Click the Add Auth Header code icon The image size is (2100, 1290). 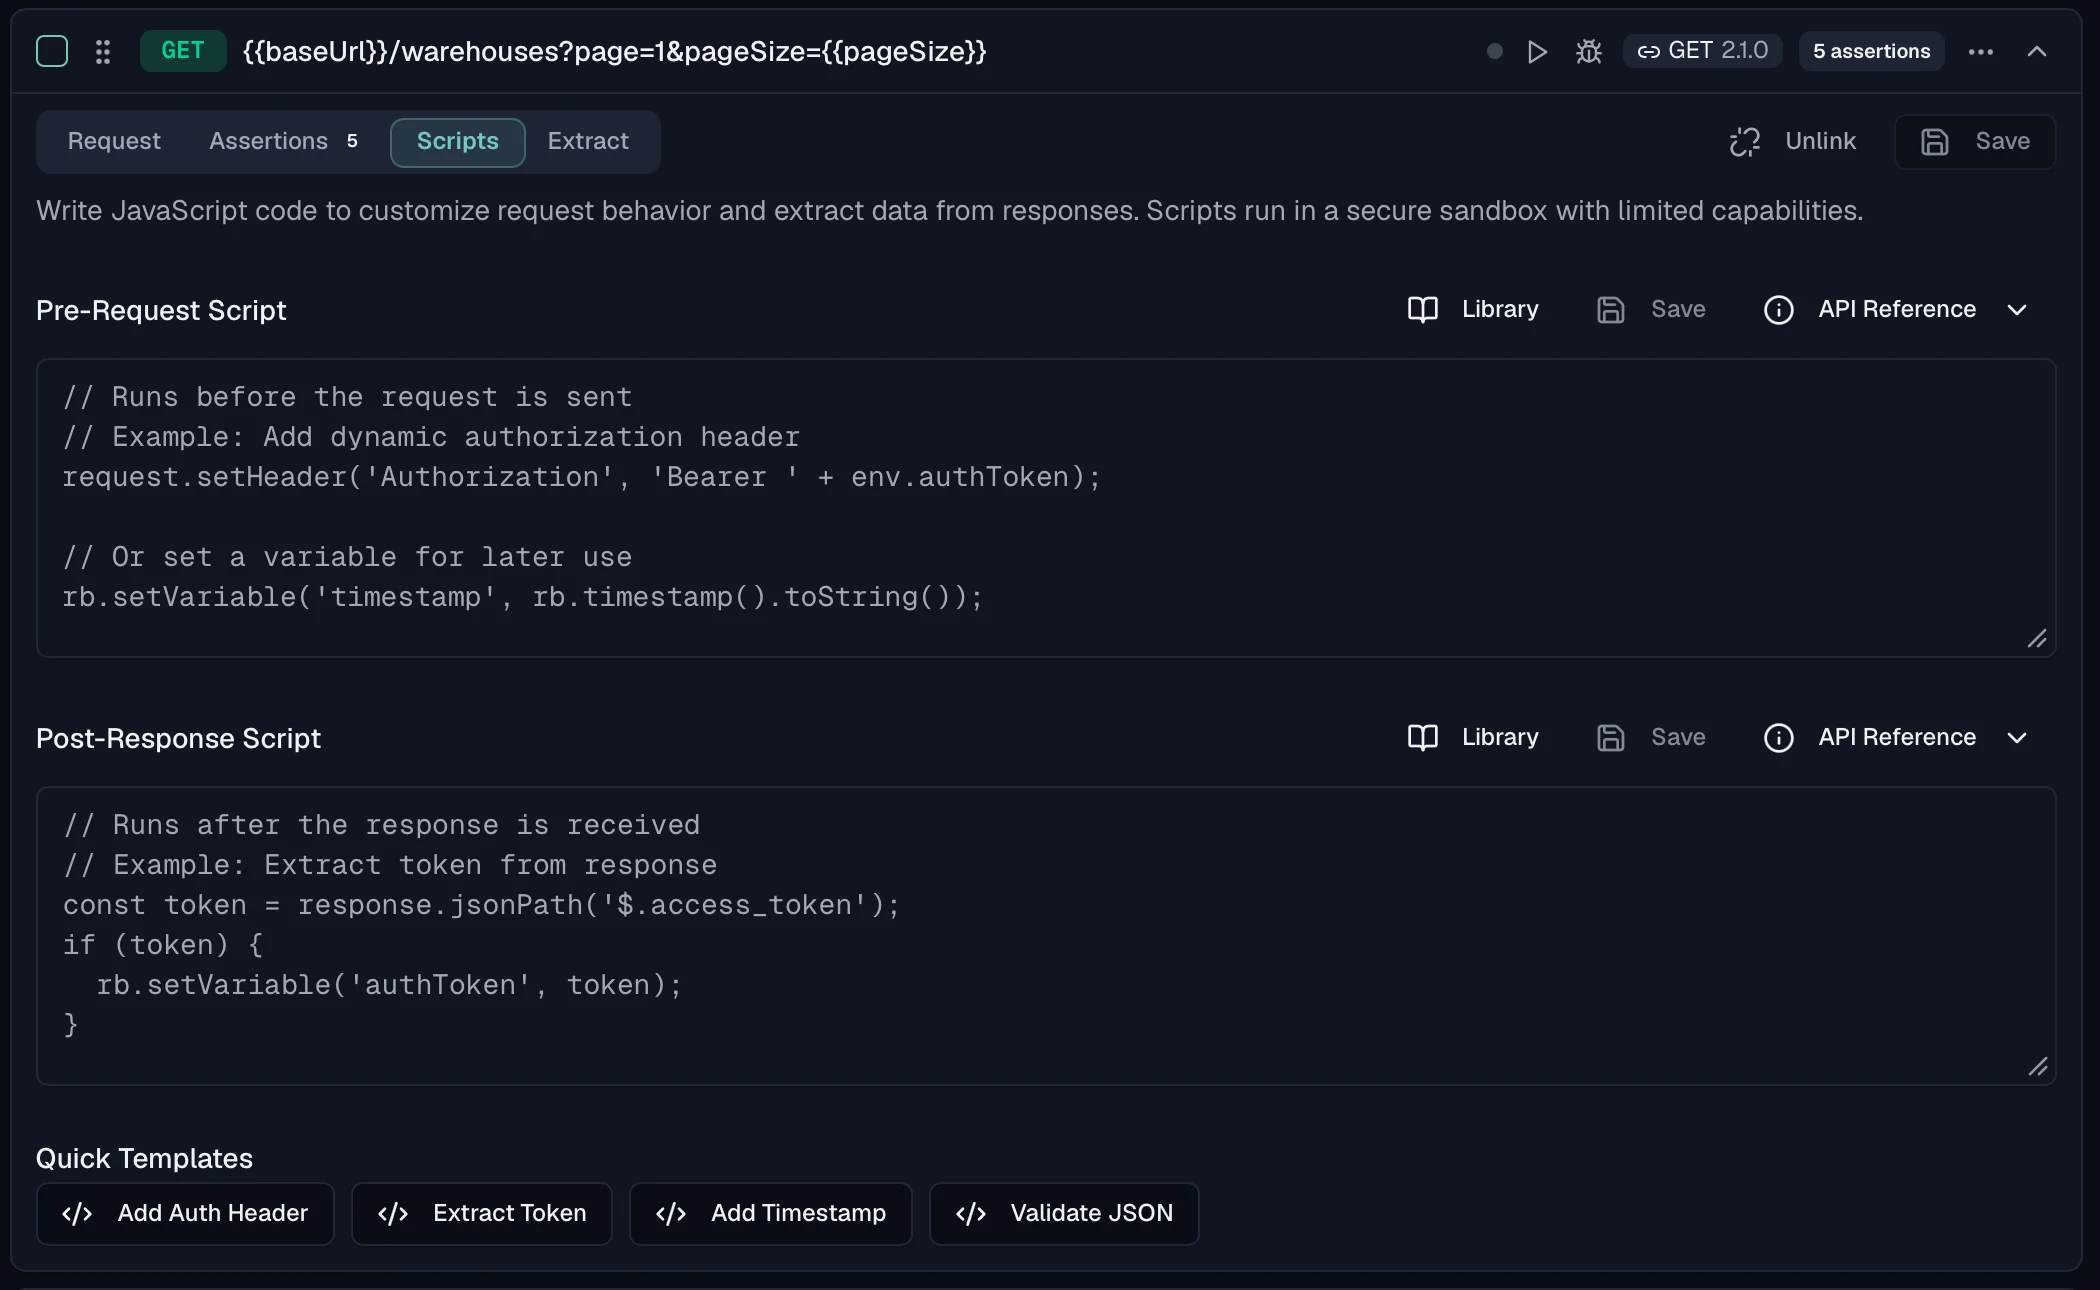click(77, 1214)
